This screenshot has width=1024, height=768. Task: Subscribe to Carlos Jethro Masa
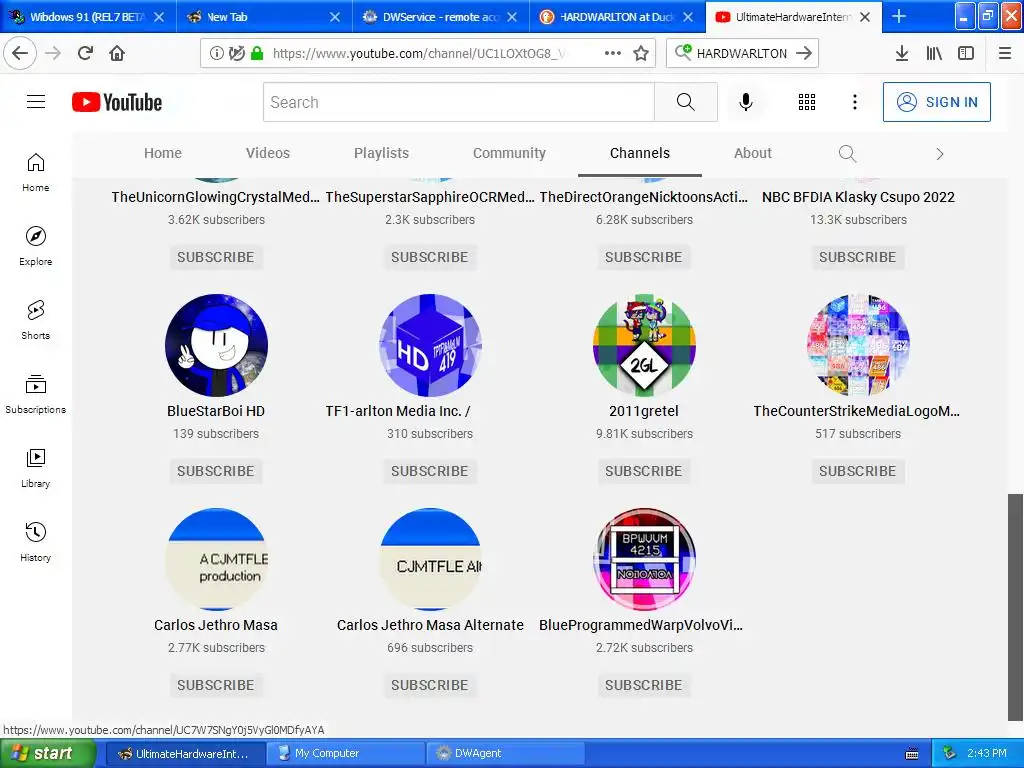coord(216,685)
